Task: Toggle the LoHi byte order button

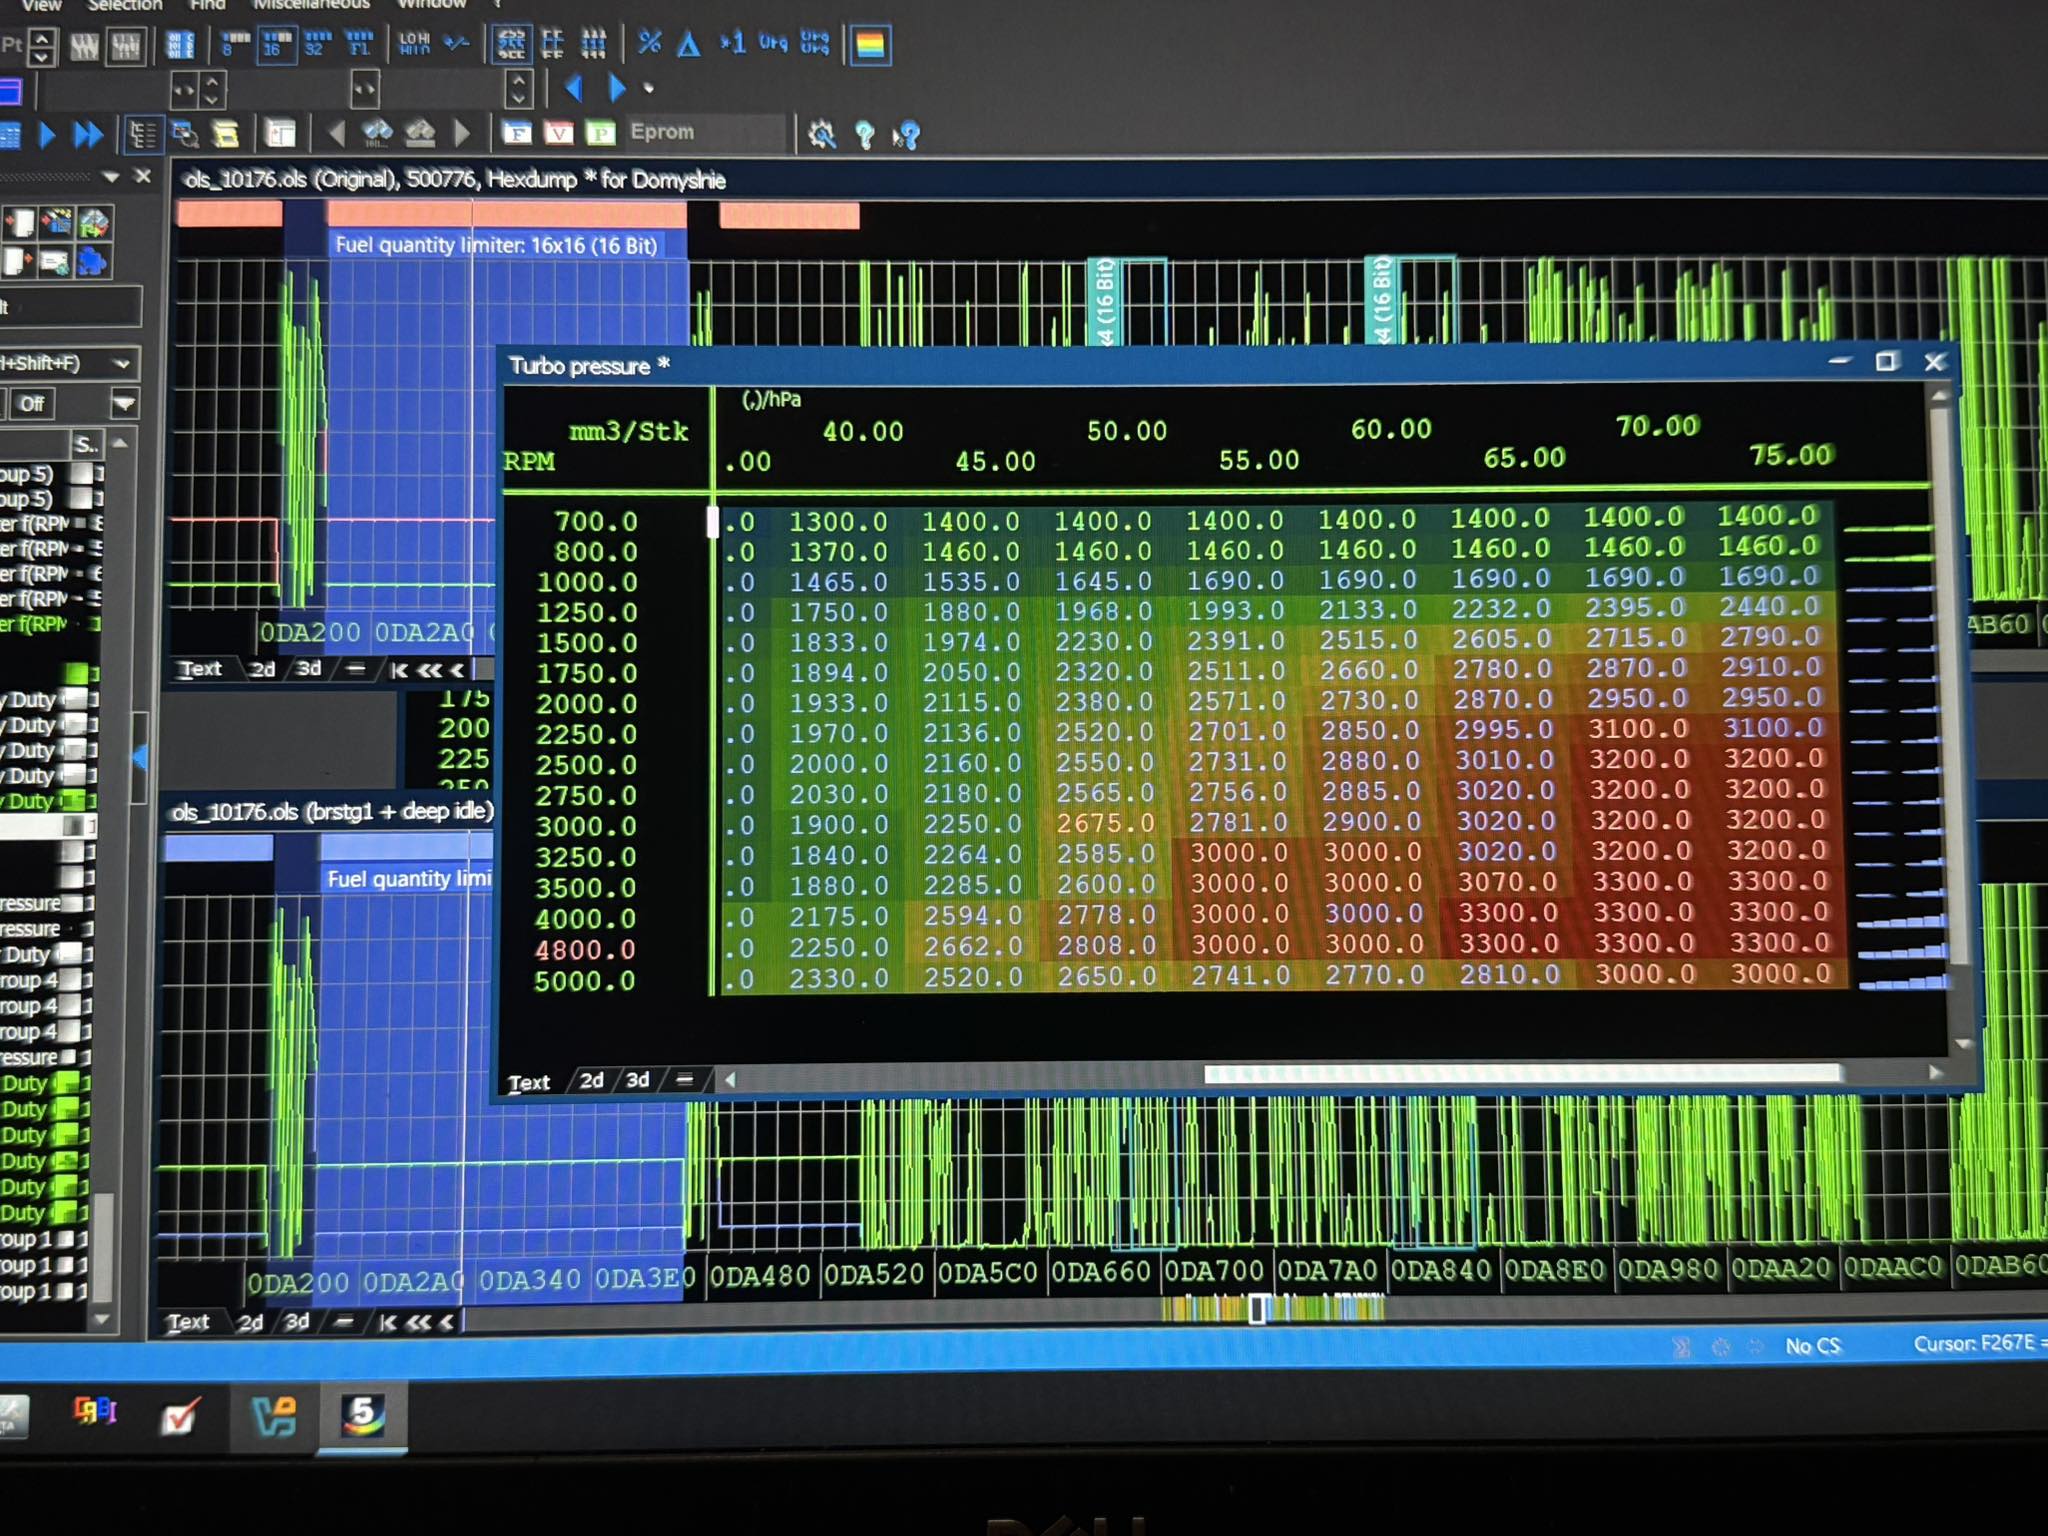Action: pos(414,43)
